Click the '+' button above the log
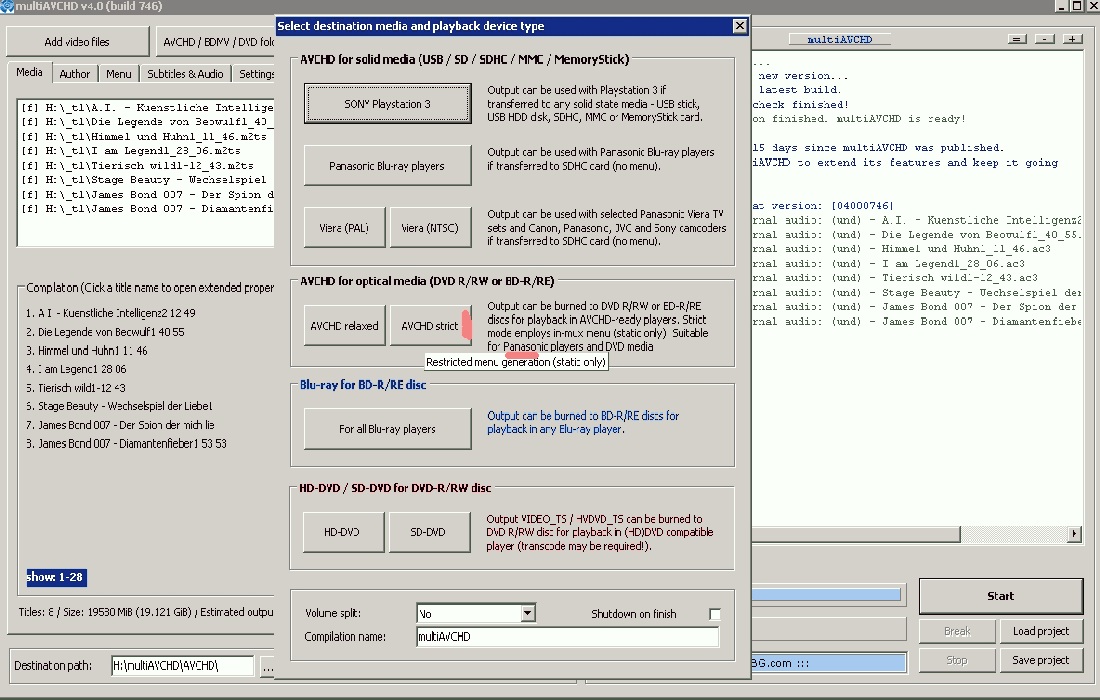The width and height of the screenshot is (1100, 700). pos(1072,39)
